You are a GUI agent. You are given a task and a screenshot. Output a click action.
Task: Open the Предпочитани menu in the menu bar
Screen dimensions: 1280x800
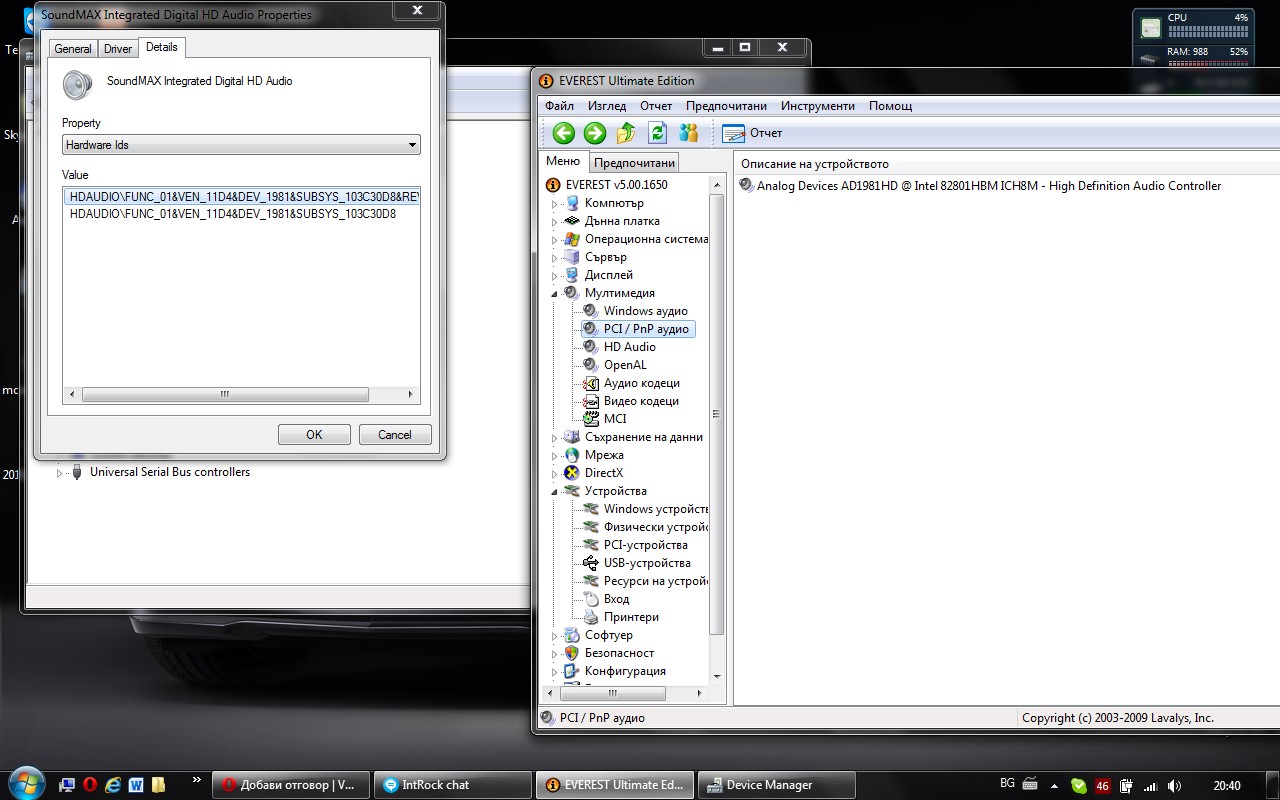[726, 106]
